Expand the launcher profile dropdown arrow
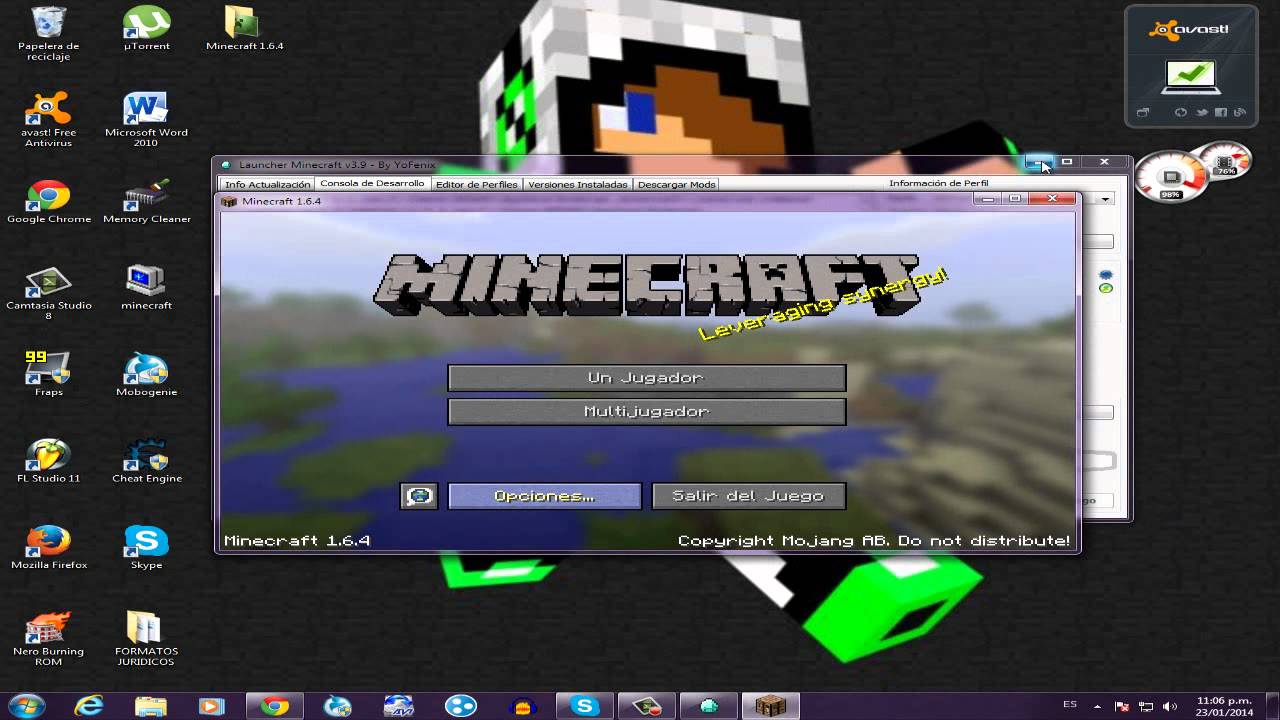1280x720 pixels. (1105, 199)
